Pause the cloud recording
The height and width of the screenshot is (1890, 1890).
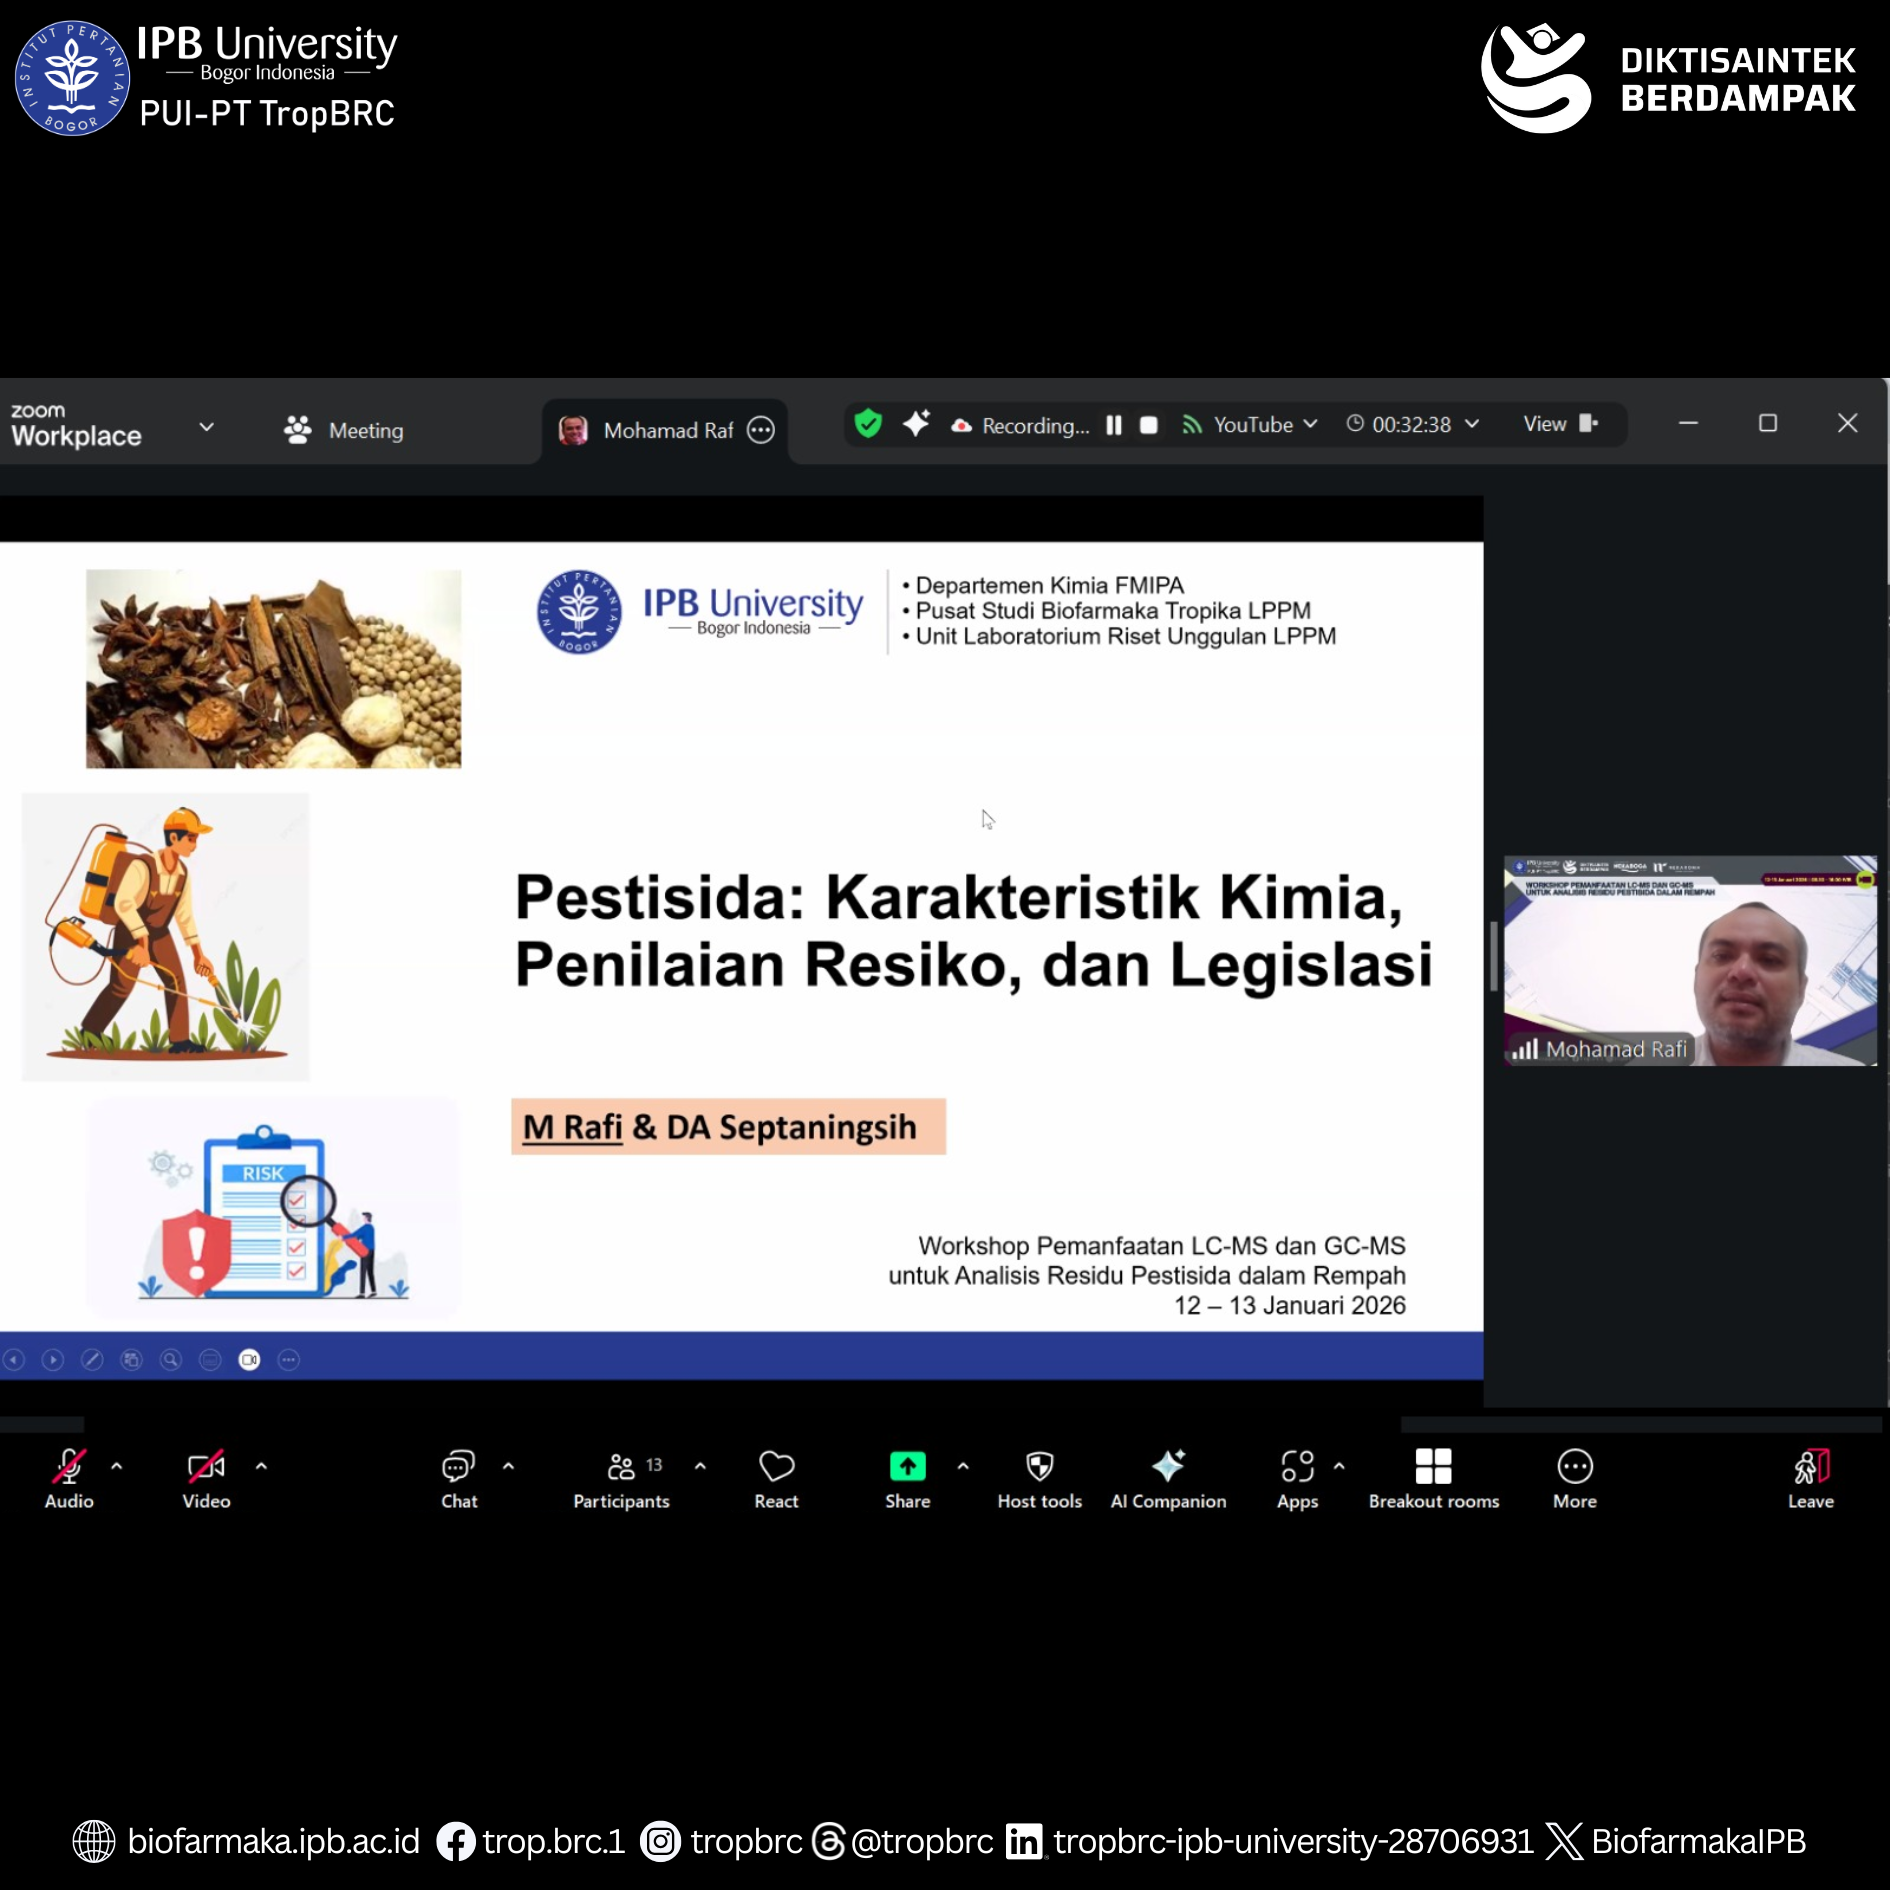1114,425
